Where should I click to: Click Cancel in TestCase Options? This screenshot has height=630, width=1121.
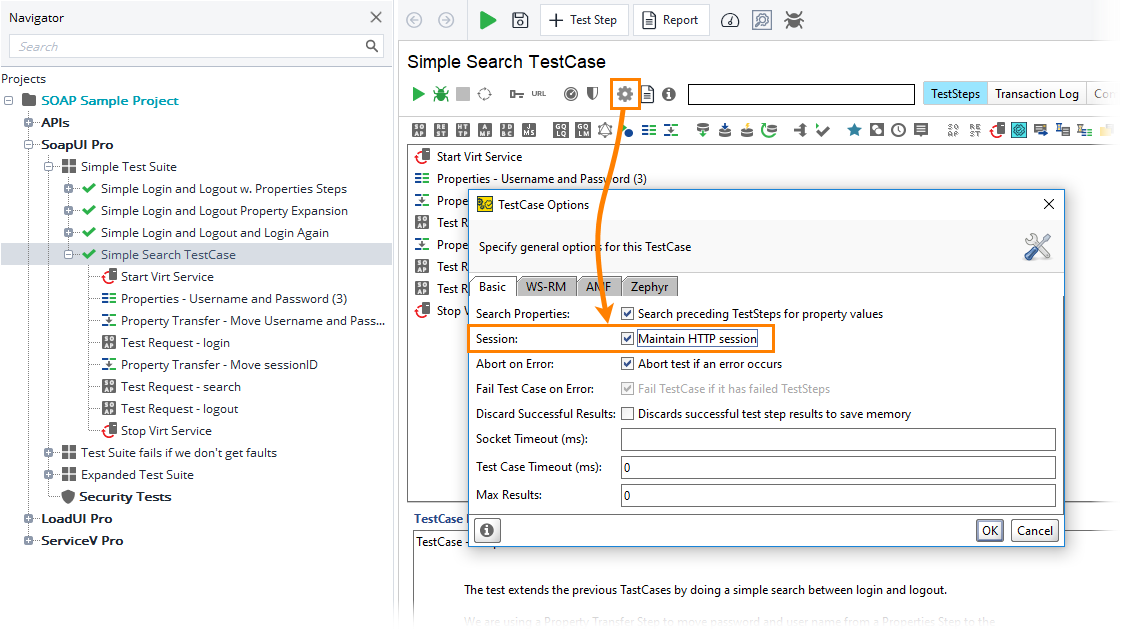[x=1034, y=531]
